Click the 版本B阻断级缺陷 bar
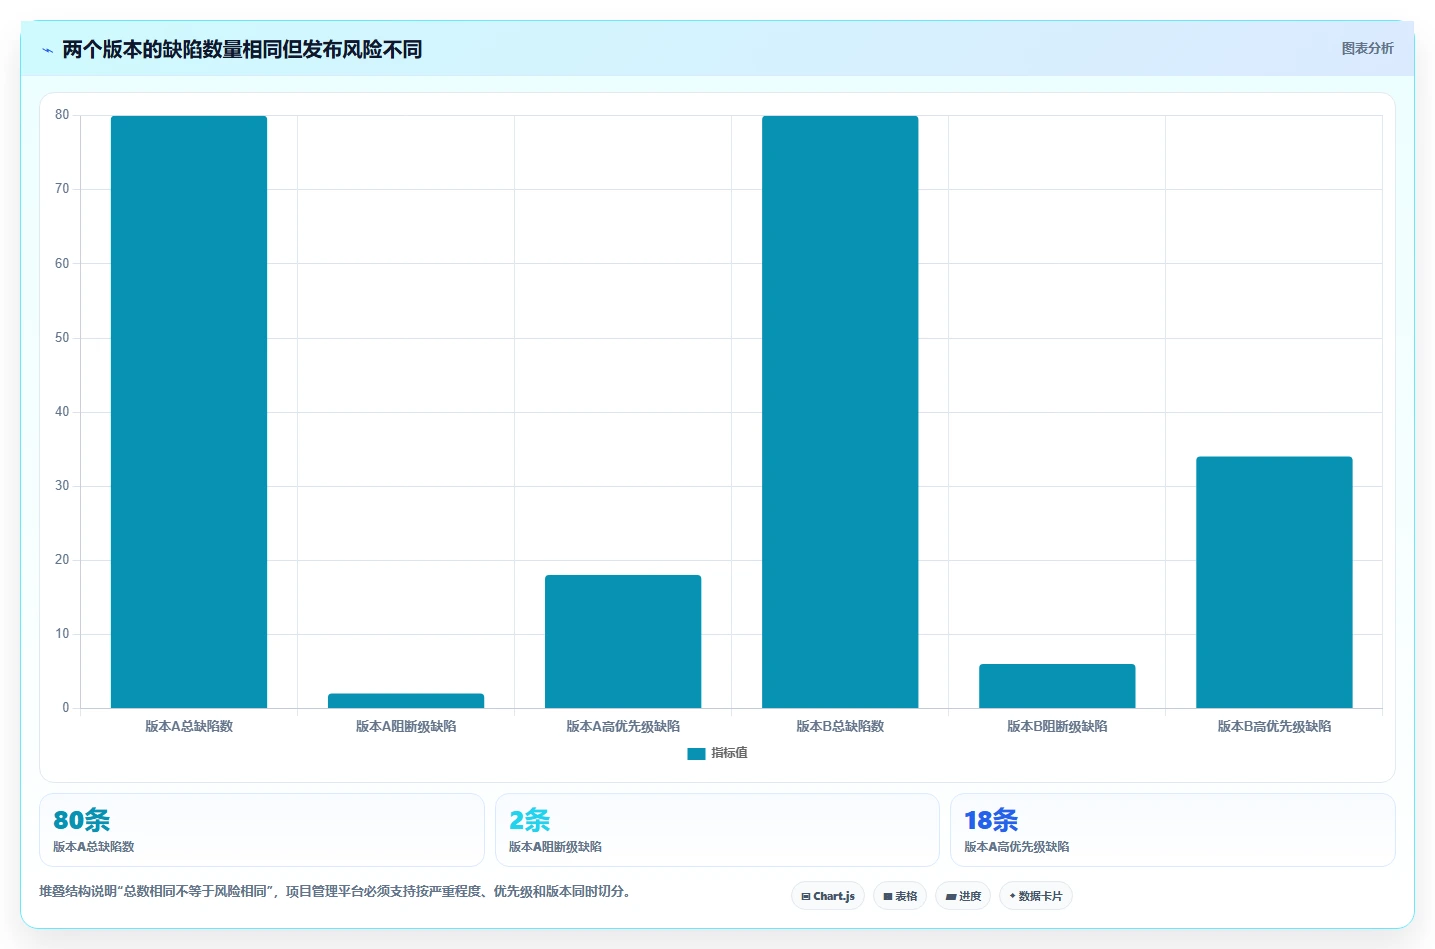This screenshot has width=1435, height=949. click(x=1057, y=686)
